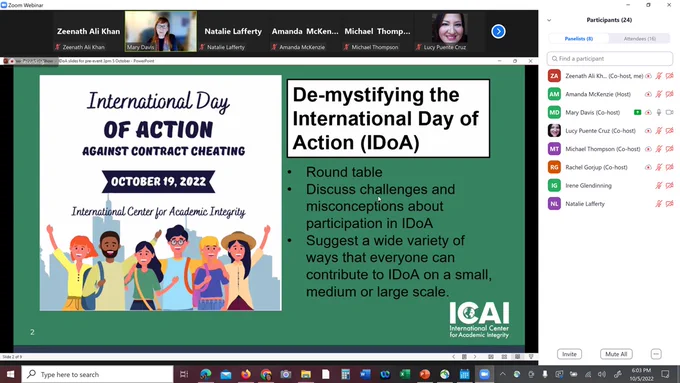Click Natalie Lafferty name tile in video strip
Viewport: 680px width, 383px height.
(x=233, y=31)
